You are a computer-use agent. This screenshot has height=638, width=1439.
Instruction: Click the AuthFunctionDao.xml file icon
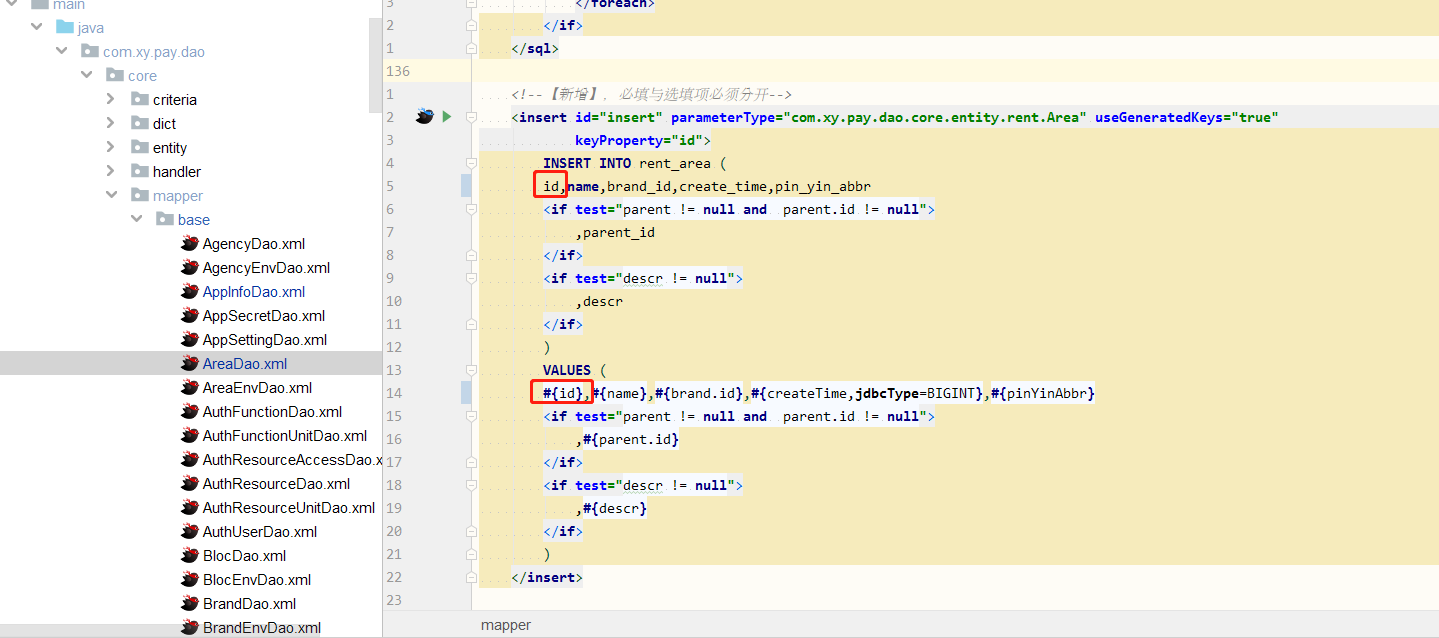point(189,411)
